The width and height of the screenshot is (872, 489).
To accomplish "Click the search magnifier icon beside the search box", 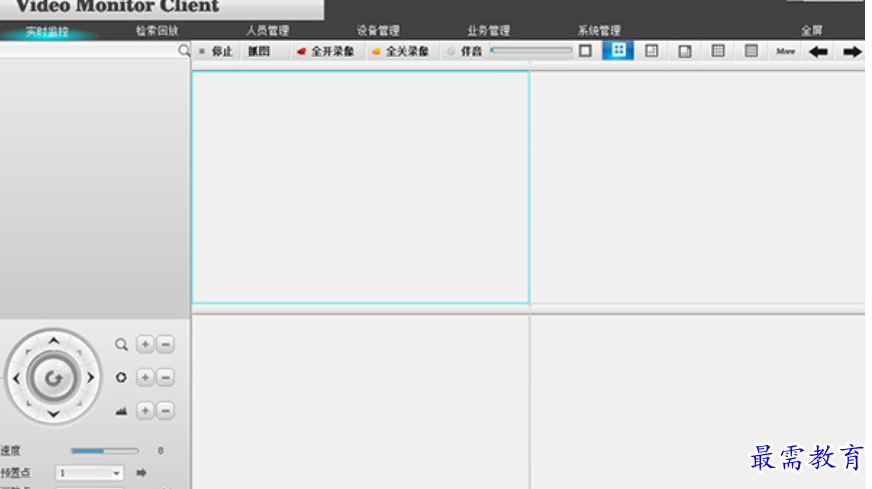I will [184, 51].
